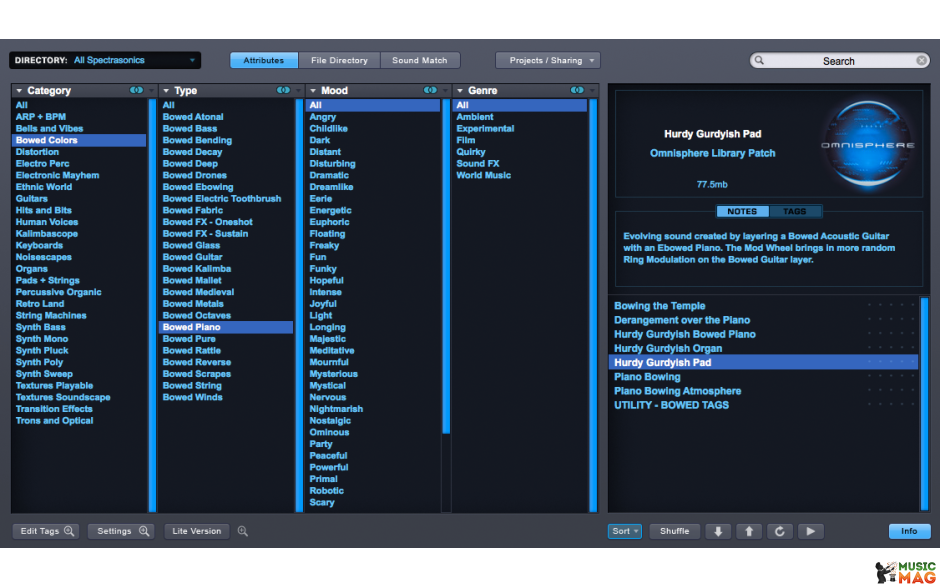Select Pads + Strings in Category list
This screenshot has height=587, width=940.
click(47, 281)
